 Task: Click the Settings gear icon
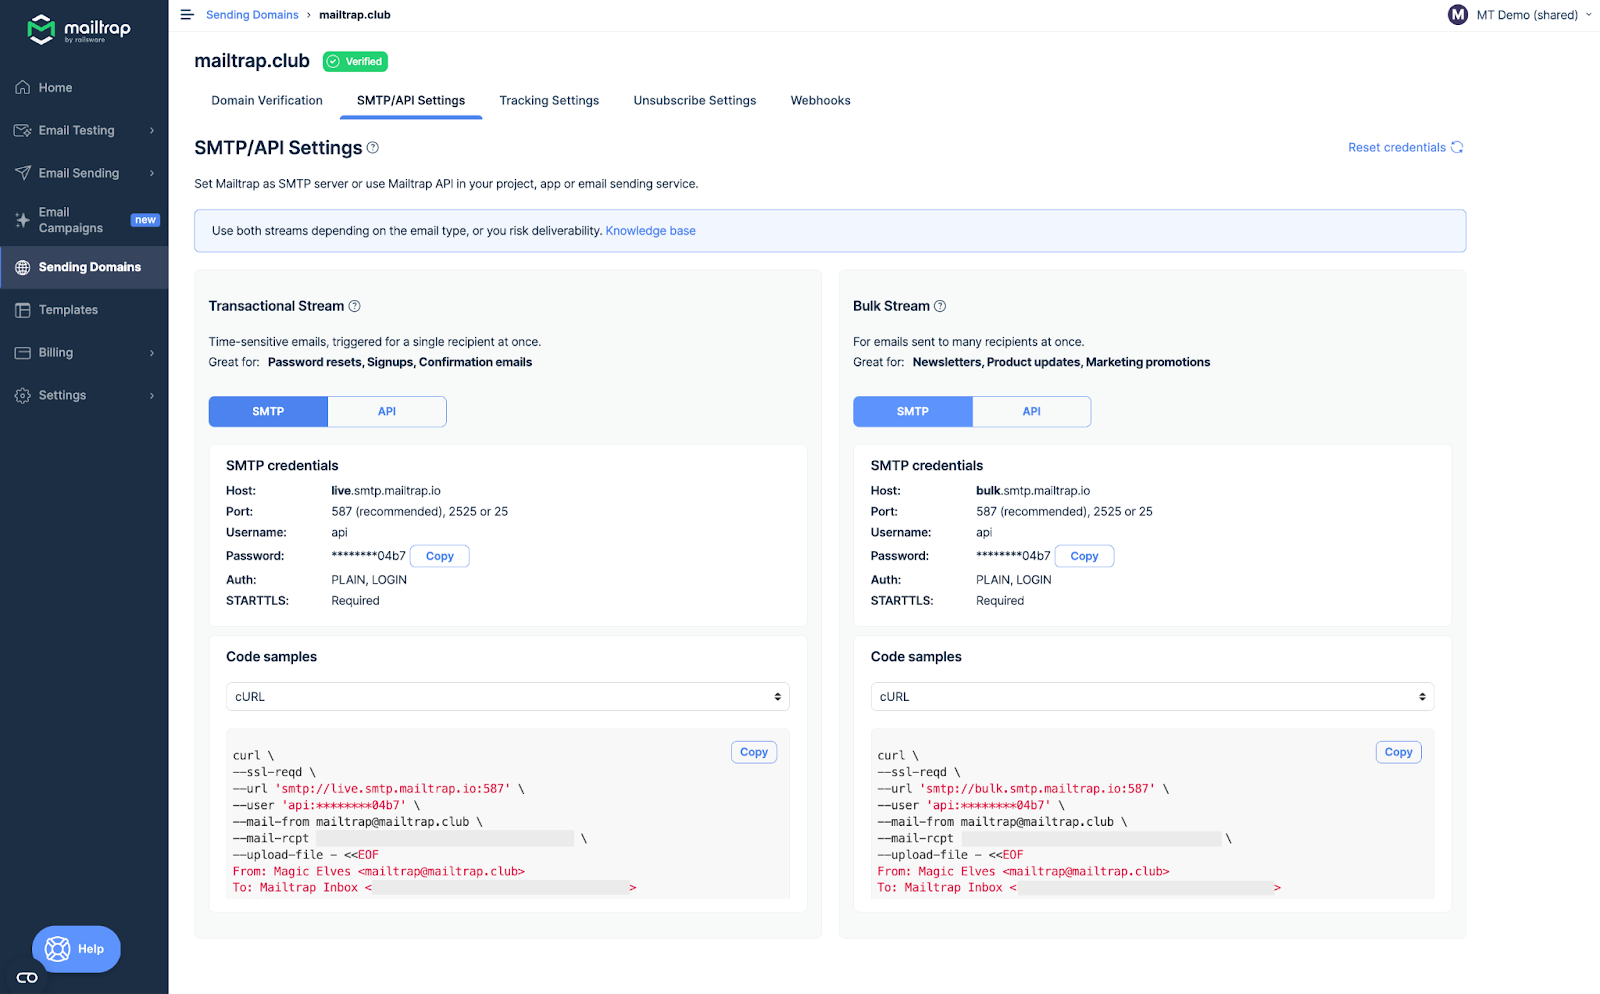pos(23,396)
